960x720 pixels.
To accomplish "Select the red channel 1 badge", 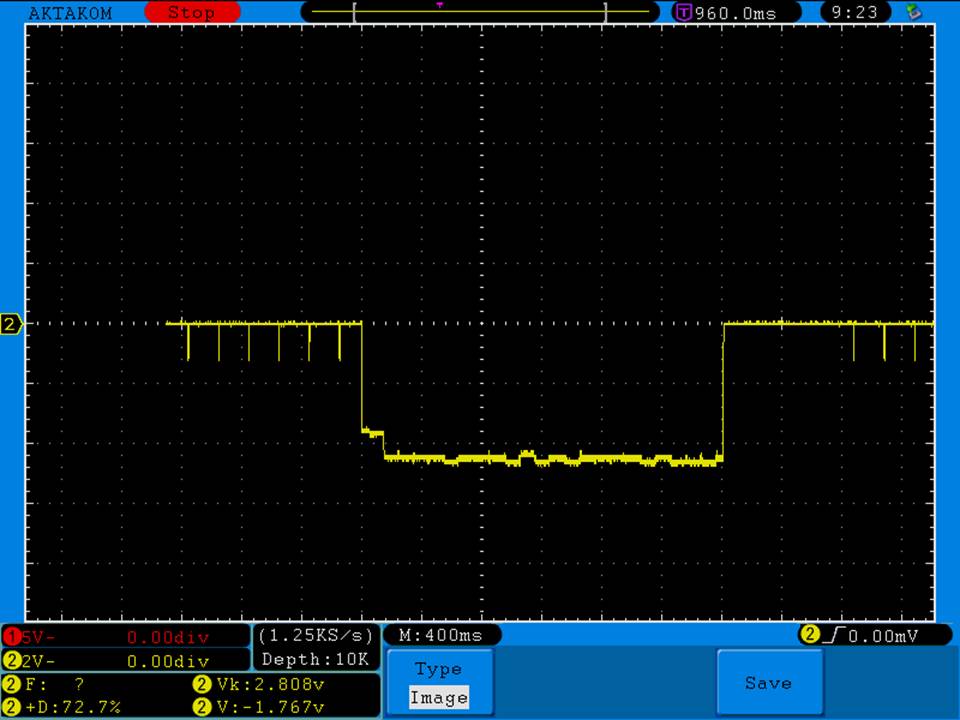I will tap(12, 637).
